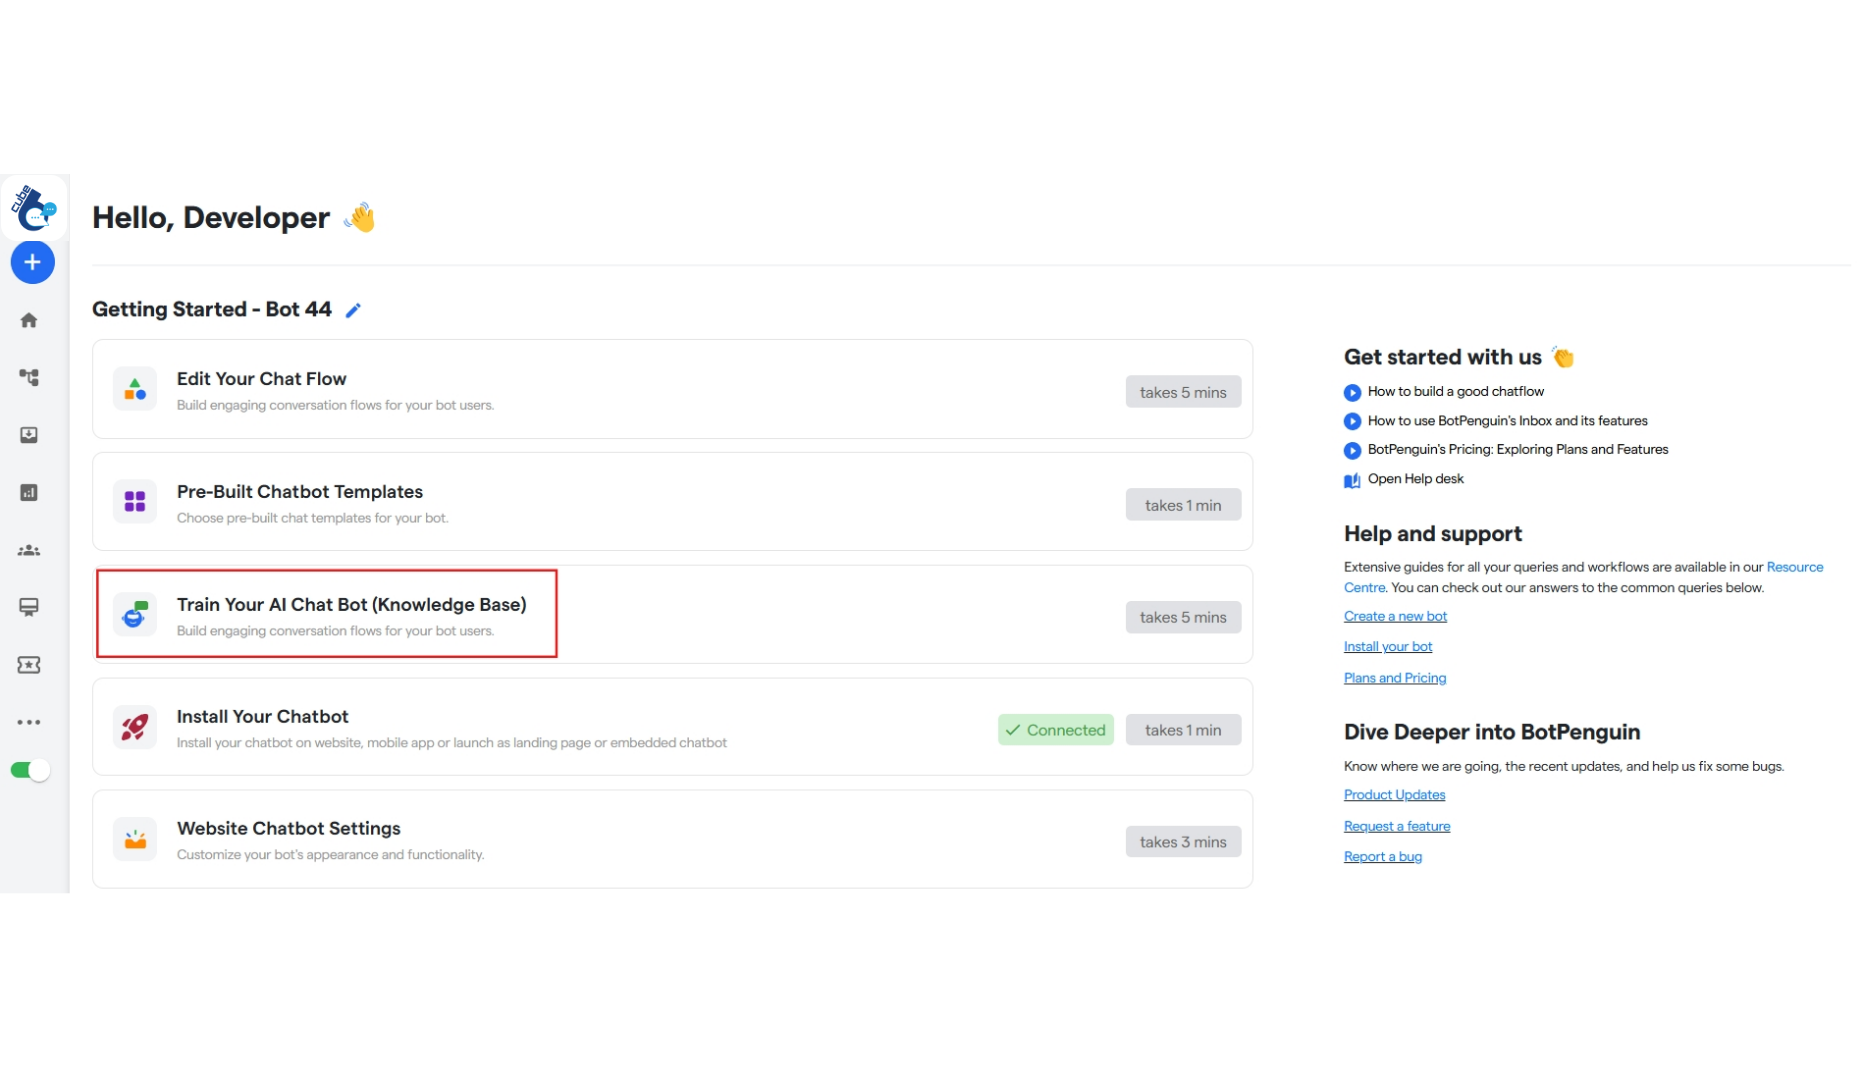The image size is (1866, 1080).
Task: Open the team members sidebar icon
Action: [29, 550]
